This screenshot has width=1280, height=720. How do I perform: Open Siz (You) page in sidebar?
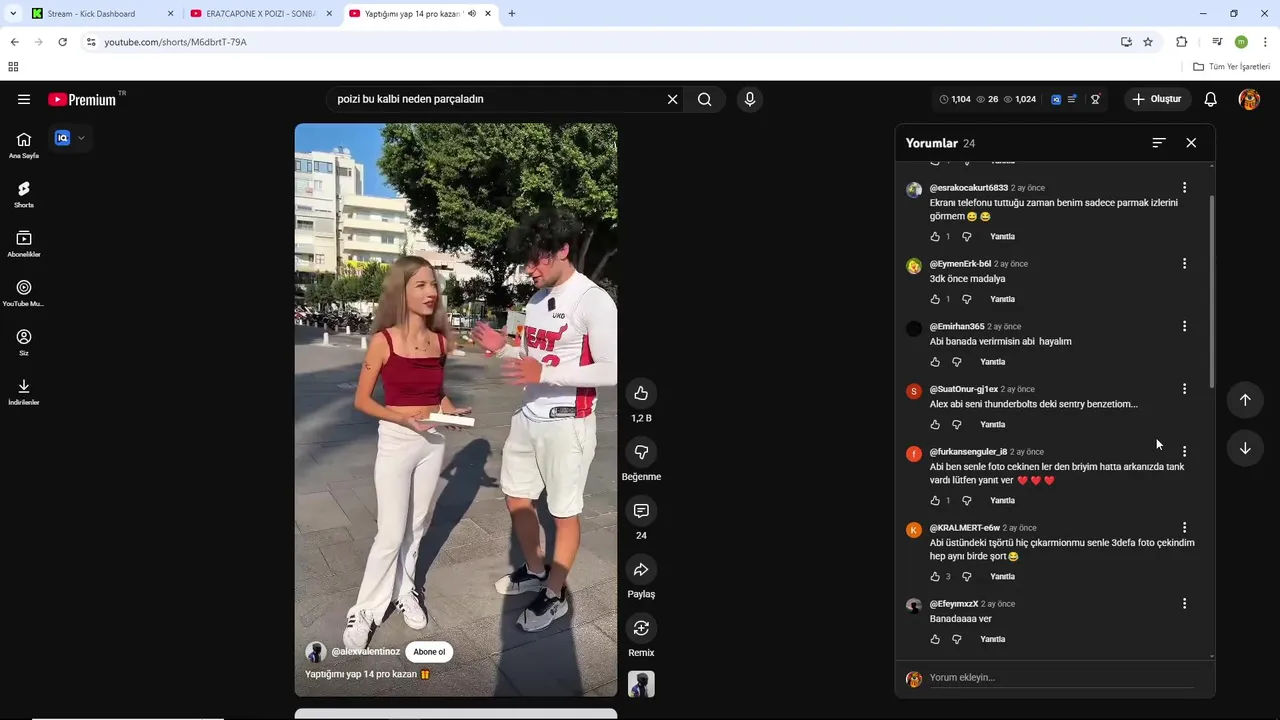(24, 342)
